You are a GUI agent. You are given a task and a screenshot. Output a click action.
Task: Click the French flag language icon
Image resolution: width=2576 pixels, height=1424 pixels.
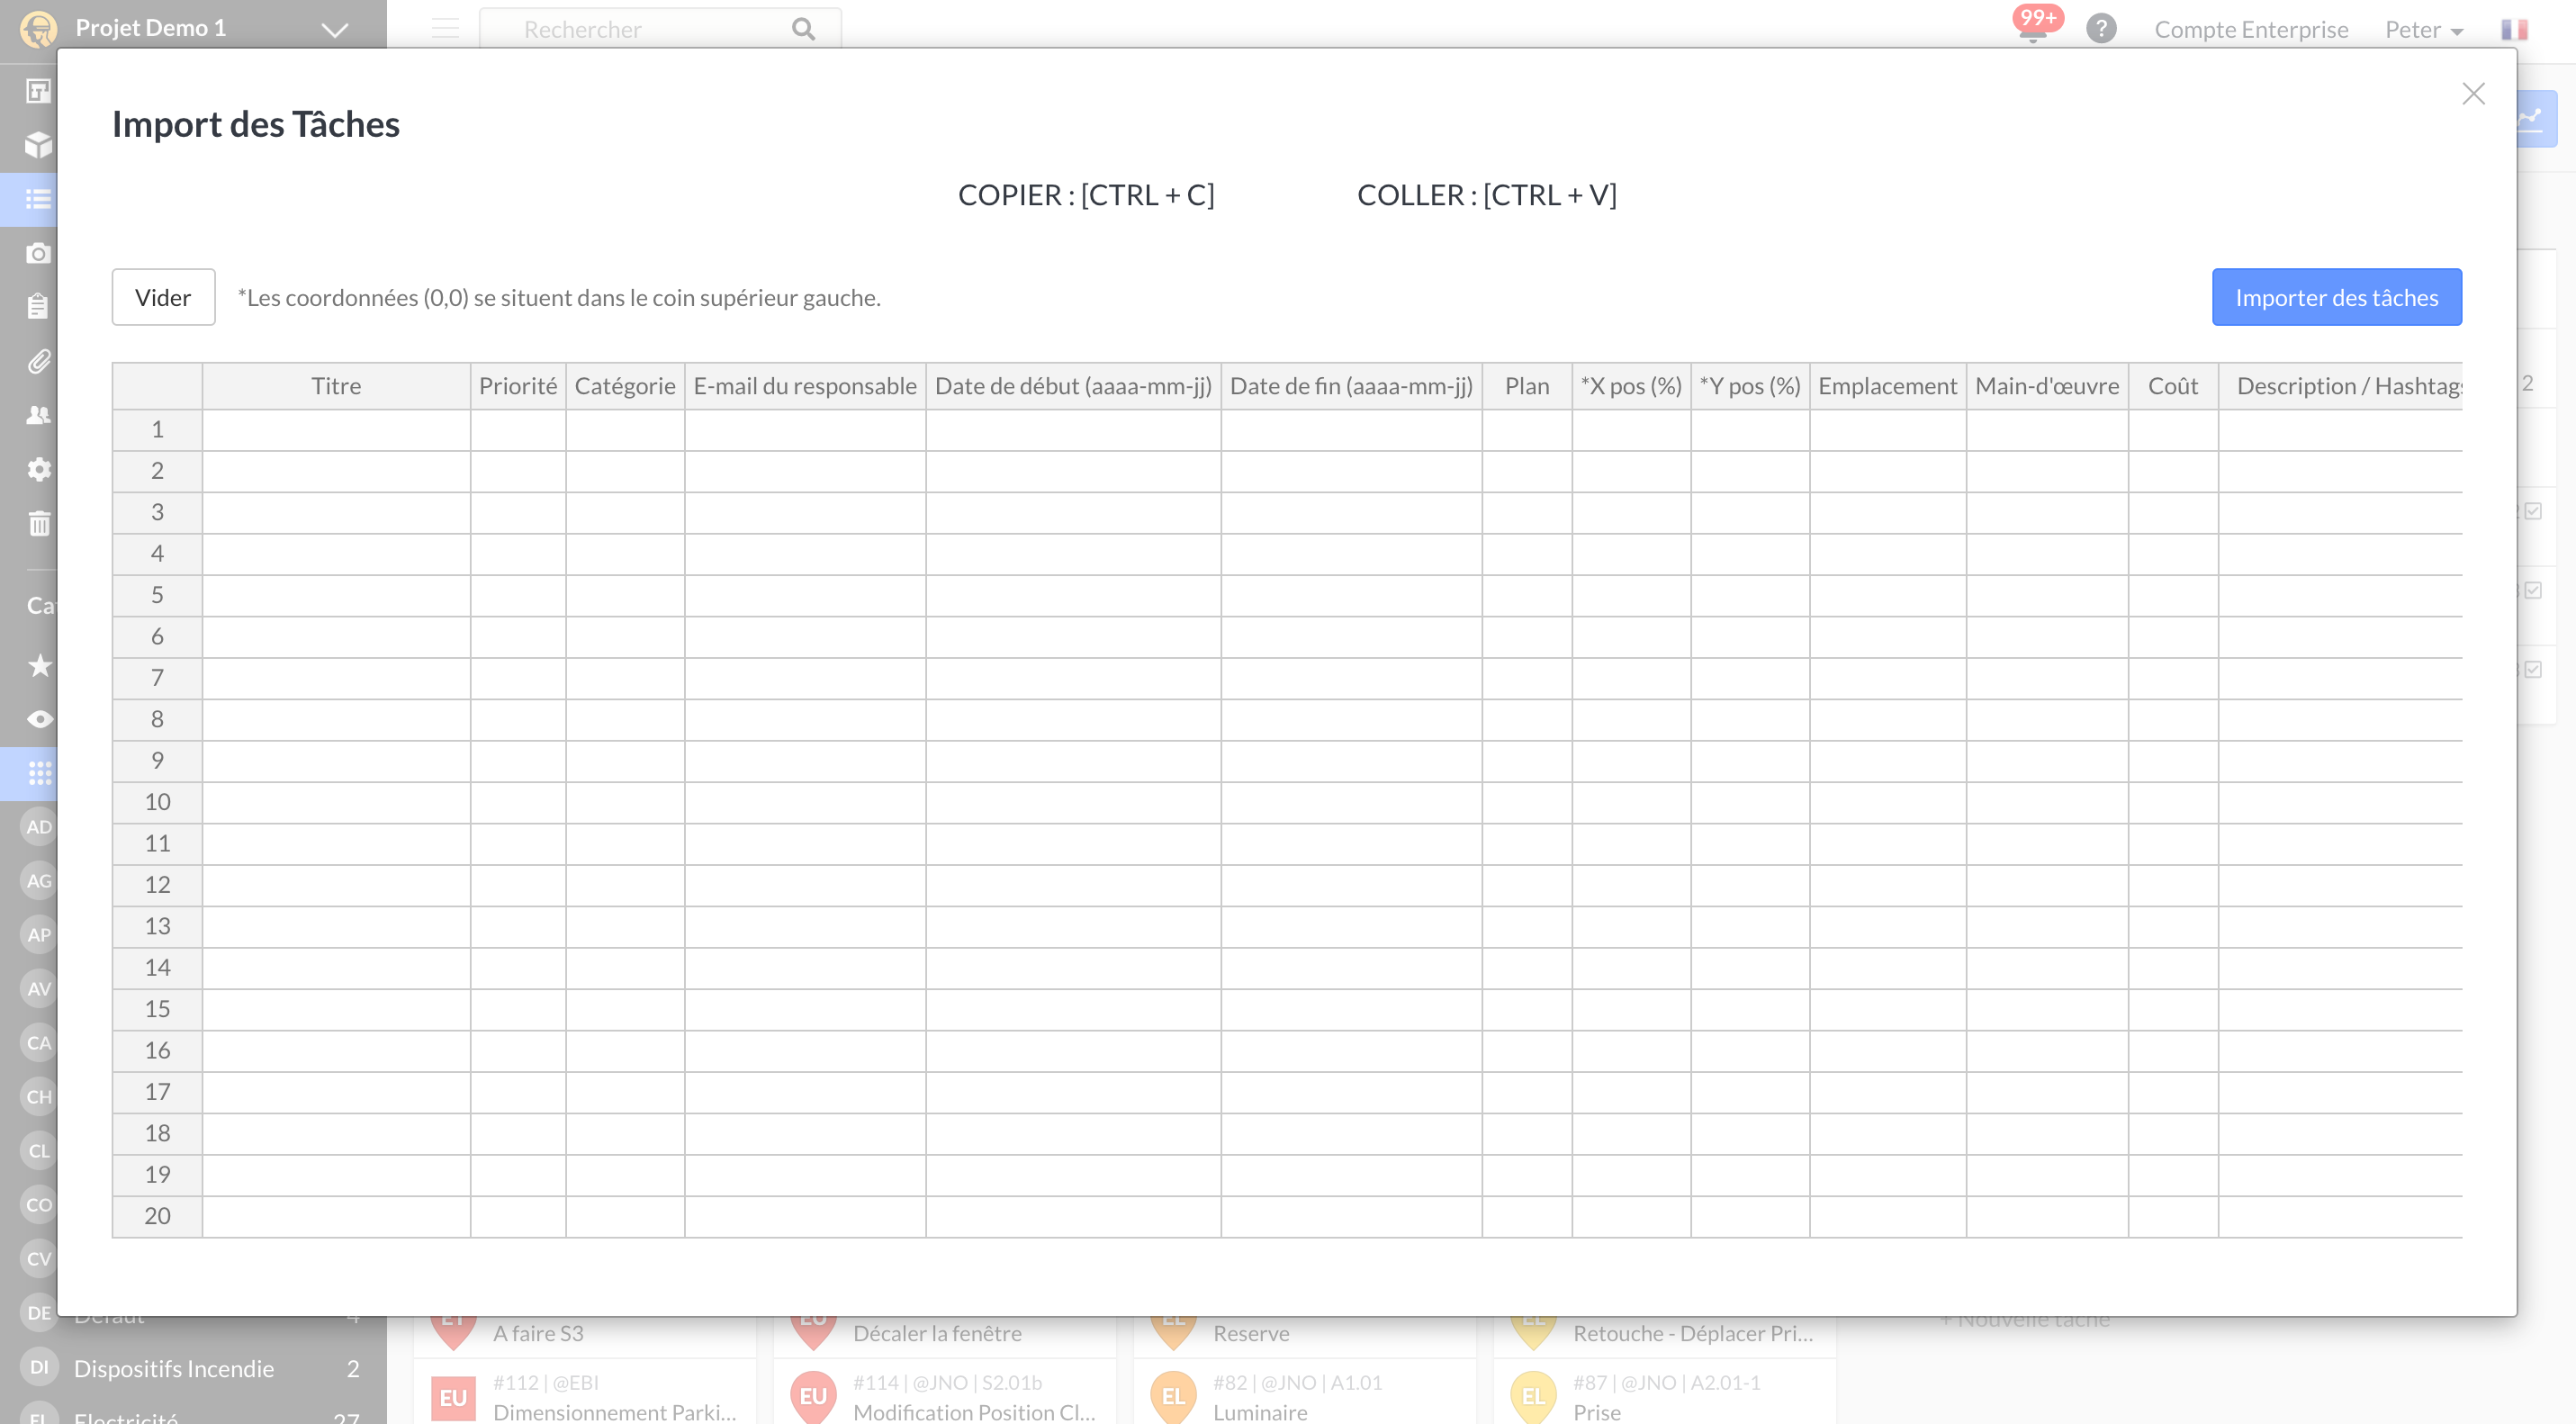[2514, 29]
